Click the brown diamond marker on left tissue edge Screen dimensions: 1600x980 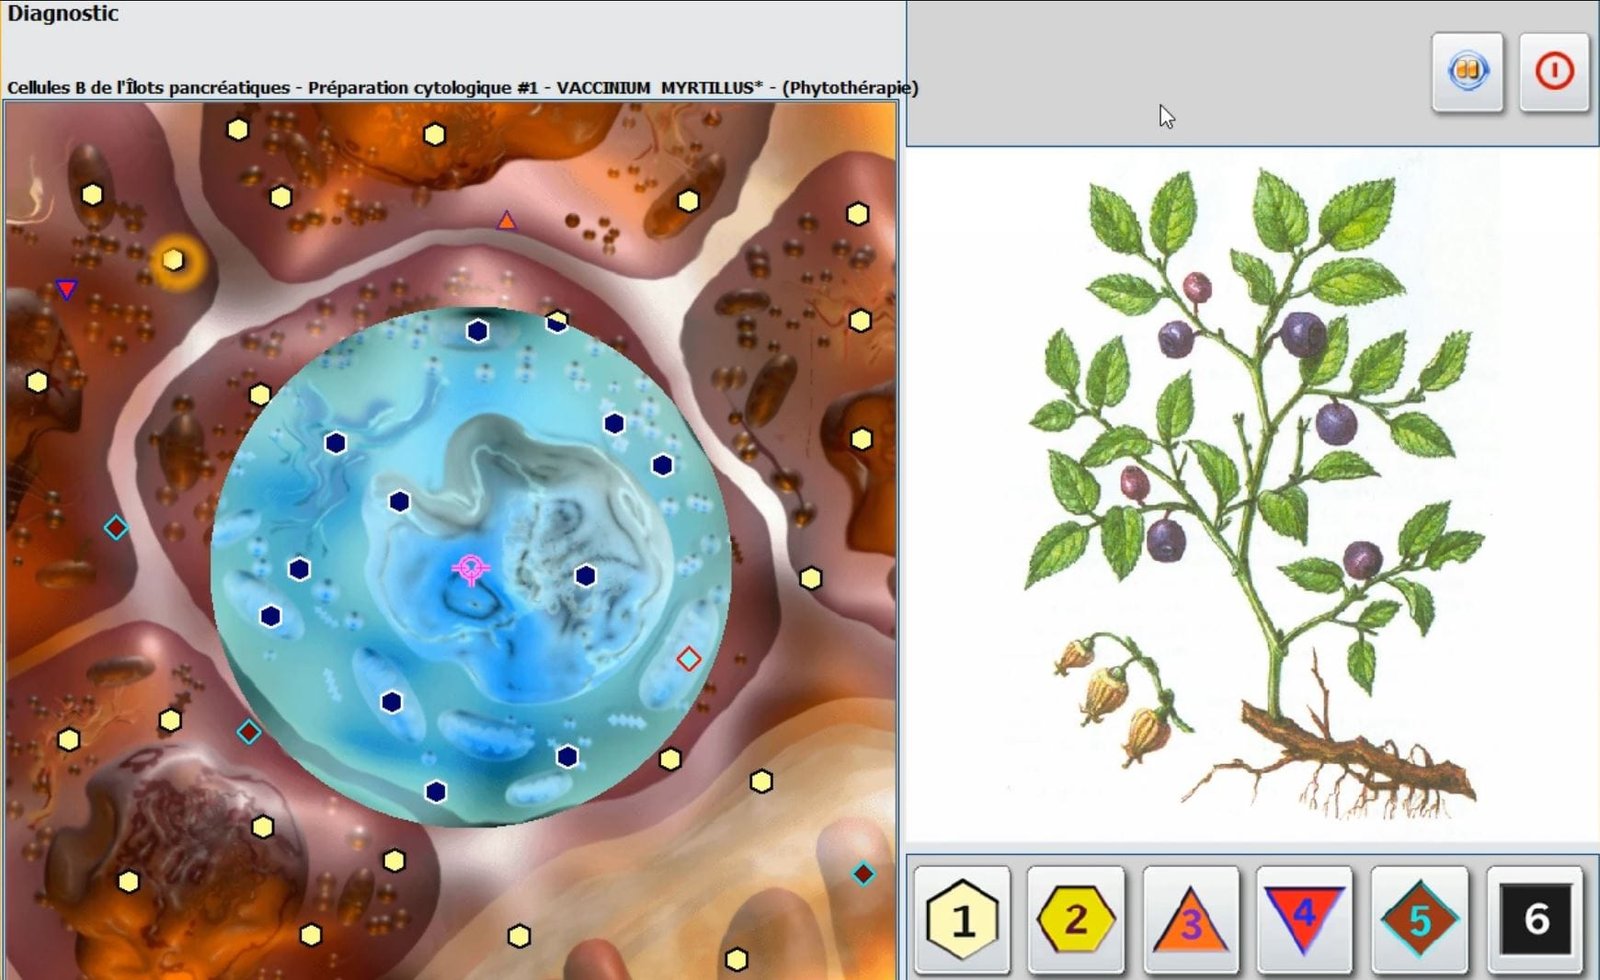point(116,527)
